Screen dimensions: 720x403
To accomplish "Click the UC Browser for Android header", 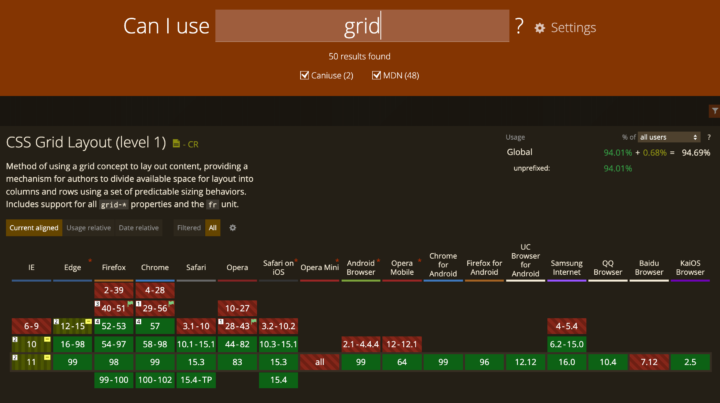I will point(525,260).
